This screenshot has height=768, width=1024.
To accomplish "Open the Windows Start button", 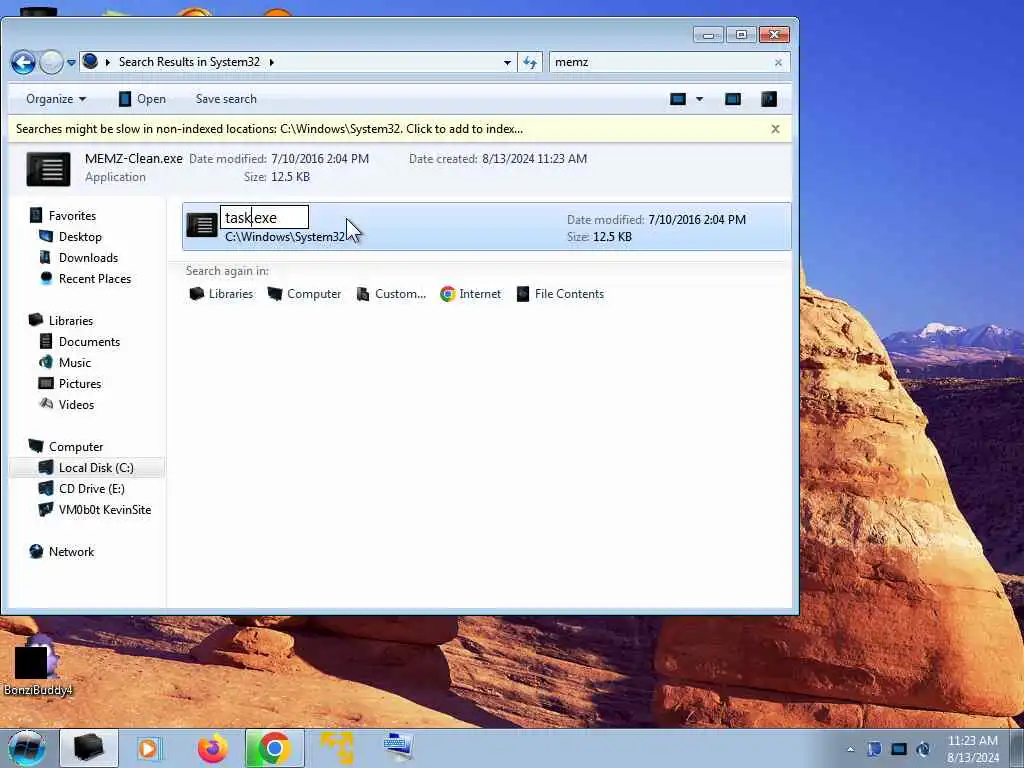I will coord(27,748).
